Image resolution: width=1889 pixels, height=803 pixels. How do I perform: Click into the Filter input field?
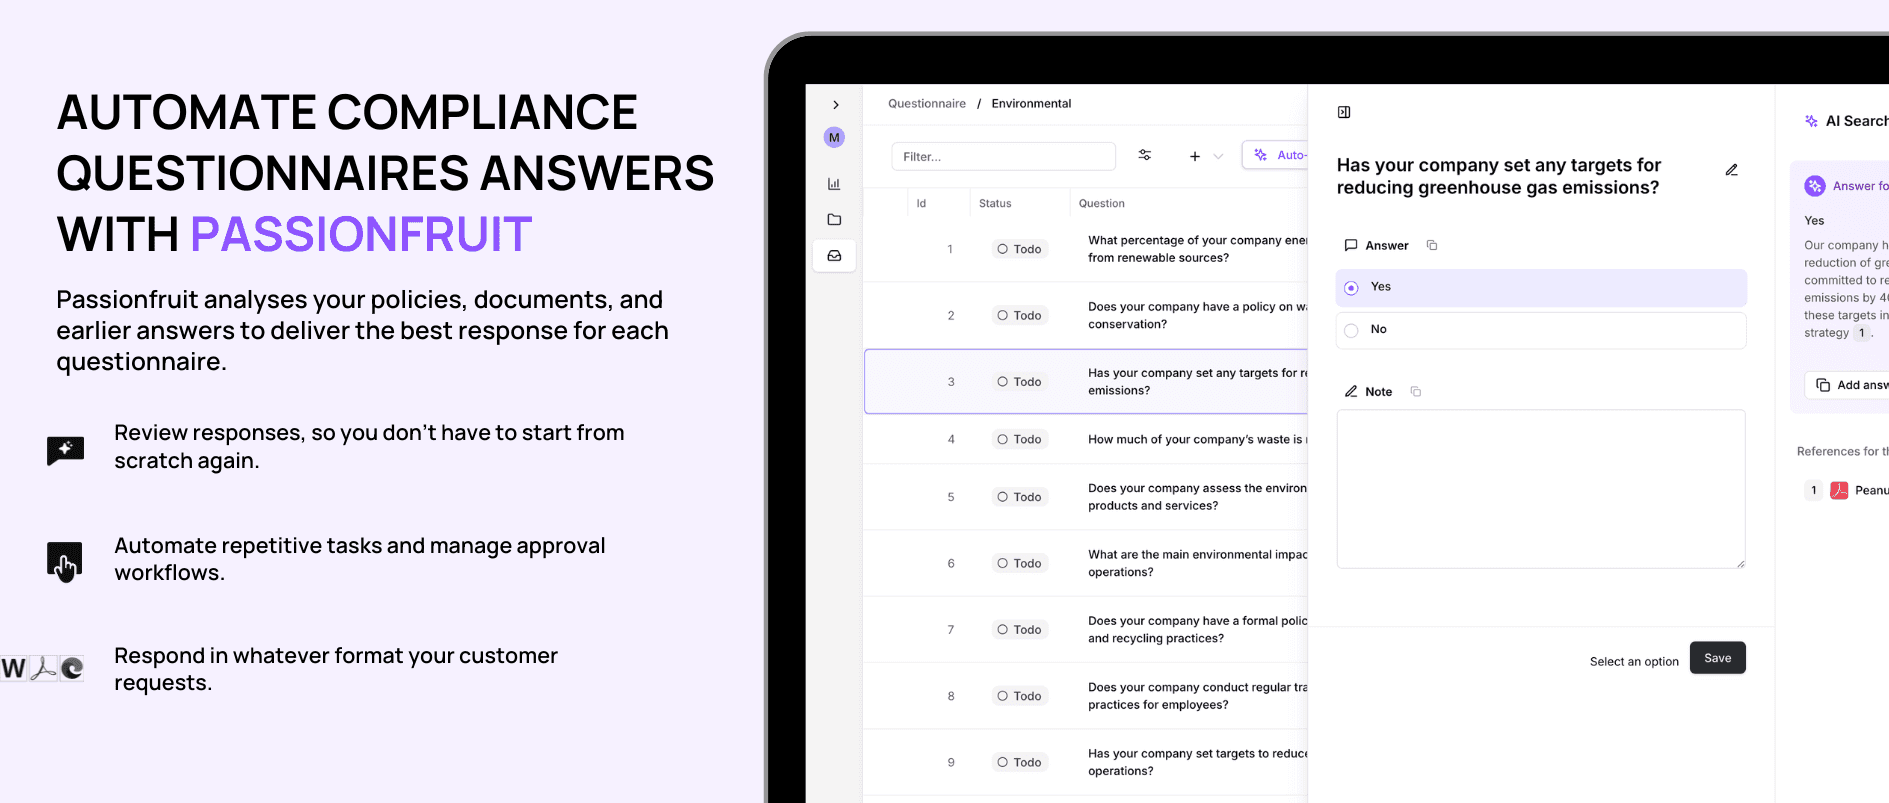1003,157
